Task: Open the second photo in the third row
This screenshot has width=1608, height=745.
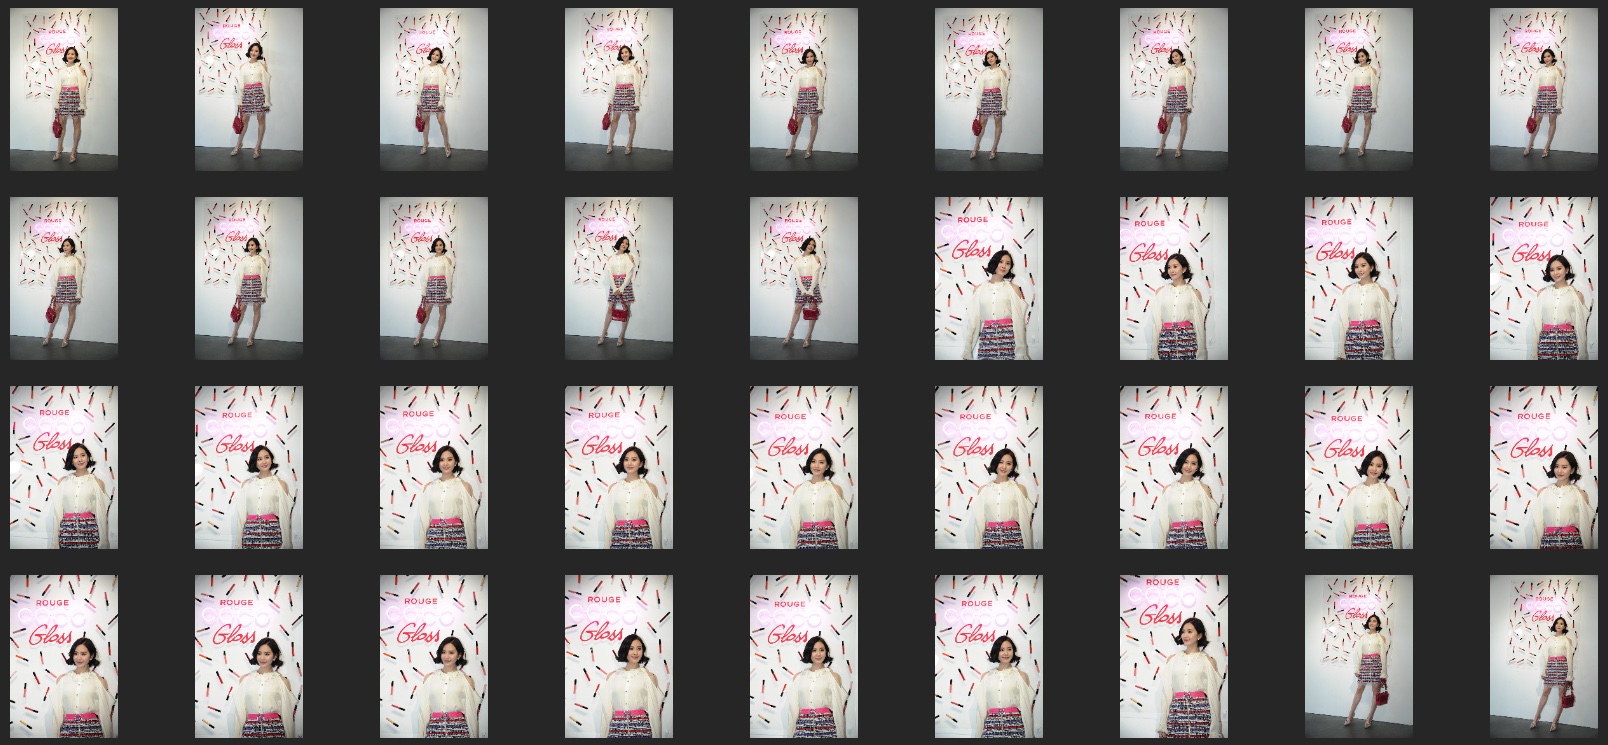Action: [x=249, y=467]
